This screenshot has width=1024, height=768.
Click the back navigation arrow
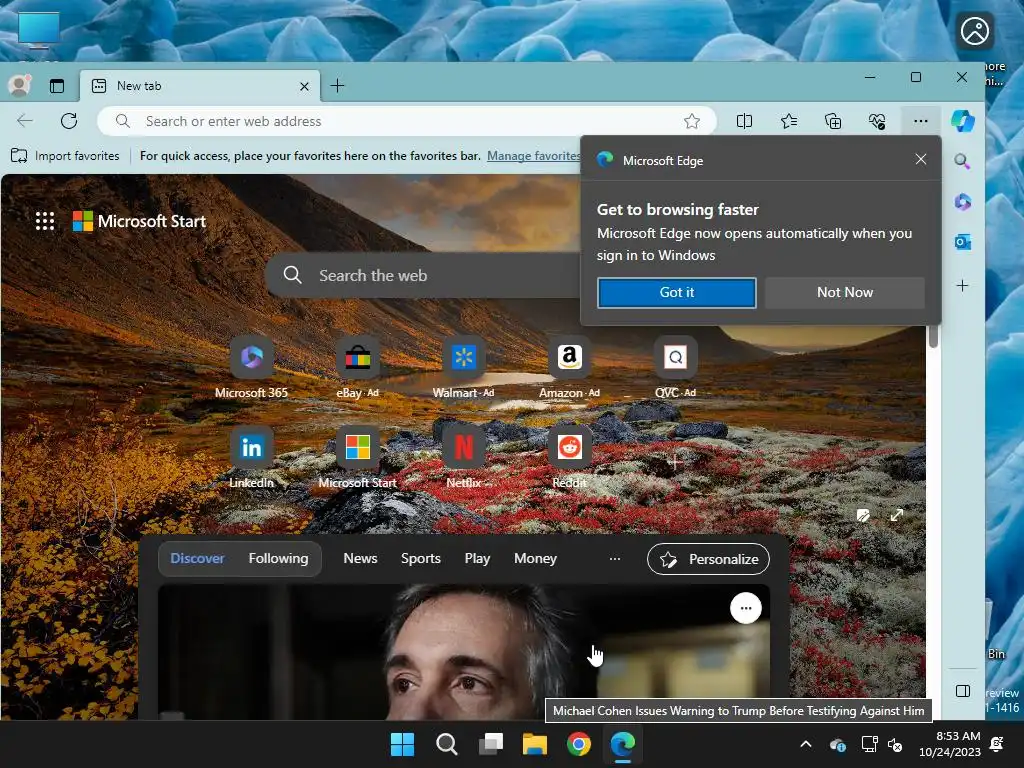[x=25, y=121]
